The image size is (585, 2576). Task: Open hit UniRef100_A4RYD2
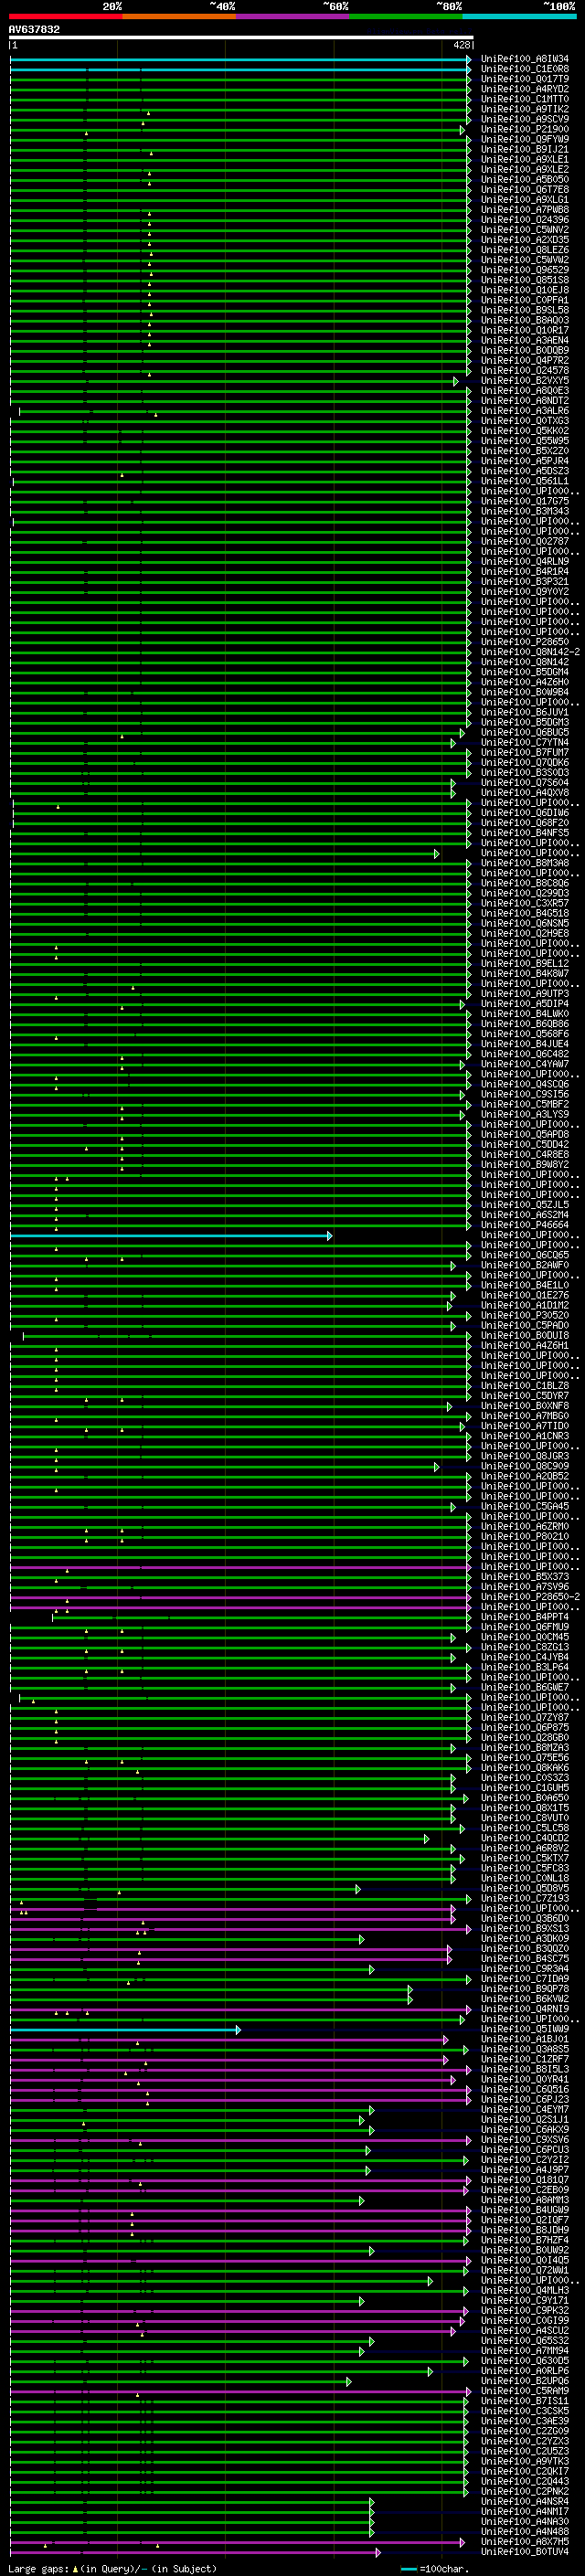click(x=525, y=89)
